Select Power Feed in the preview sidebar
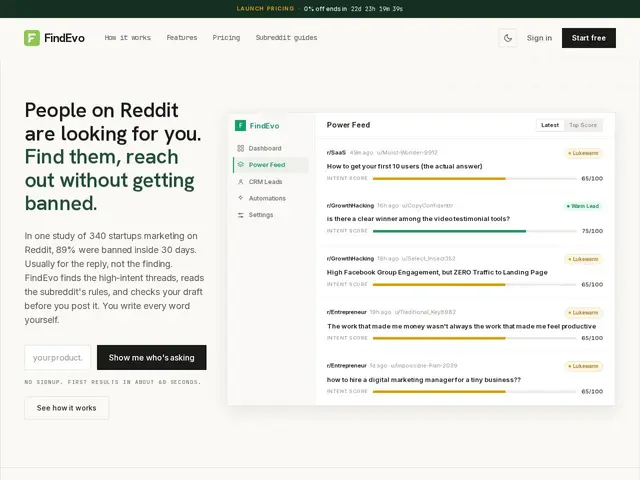 [270, 164]
